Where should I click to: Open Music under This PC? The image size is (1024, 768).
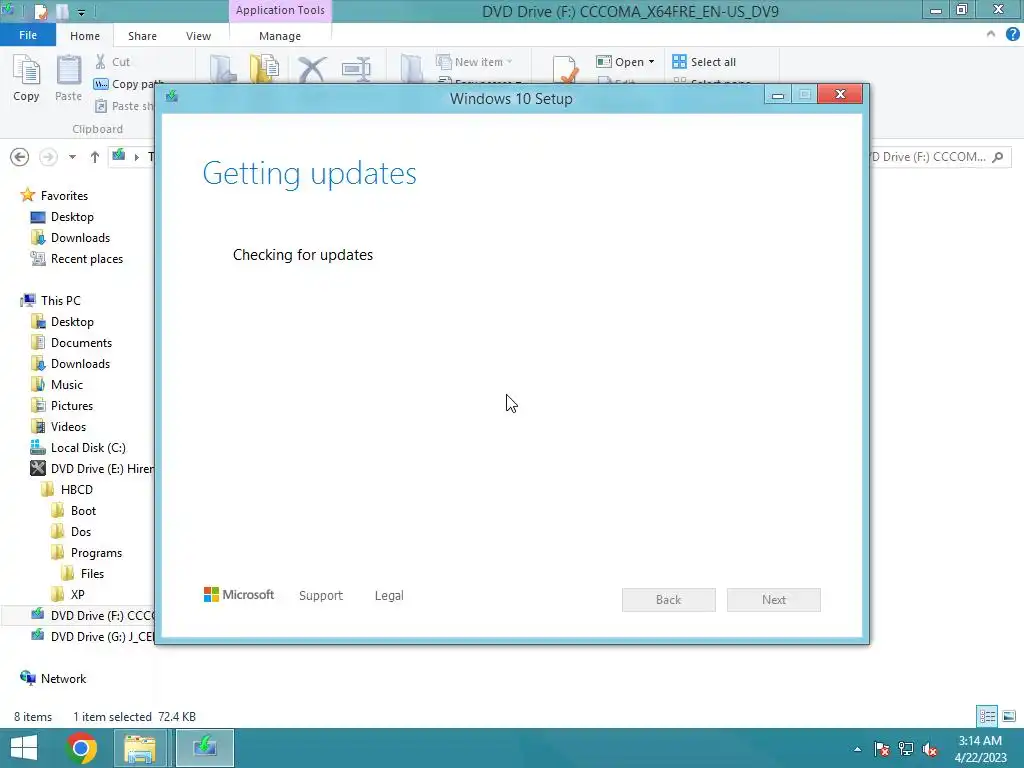click(x=67, y=385)
